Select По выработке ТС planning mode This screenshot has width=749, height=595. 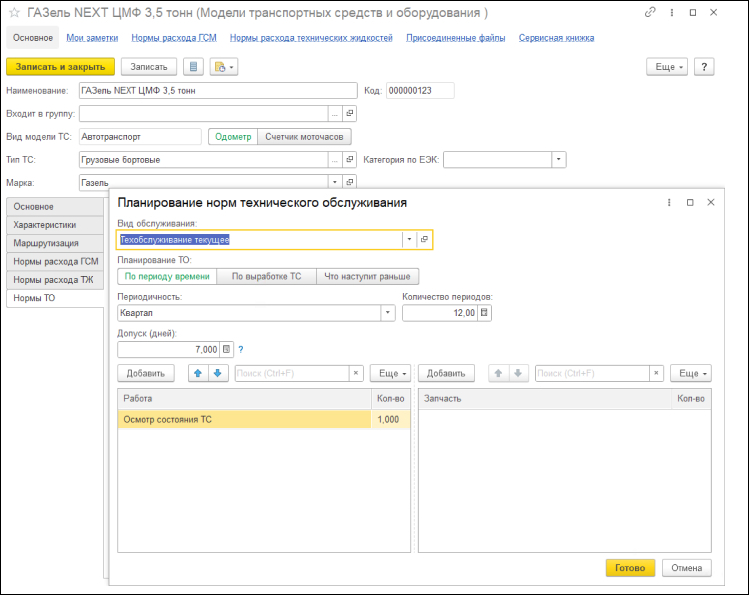(x=266, y=277)
